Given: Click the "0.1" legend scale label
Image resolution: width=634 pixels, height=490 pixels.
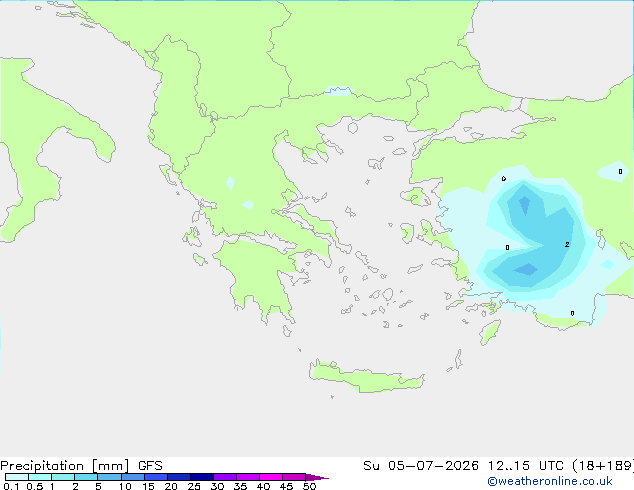Looking at the screenshot, I should 11,486.
